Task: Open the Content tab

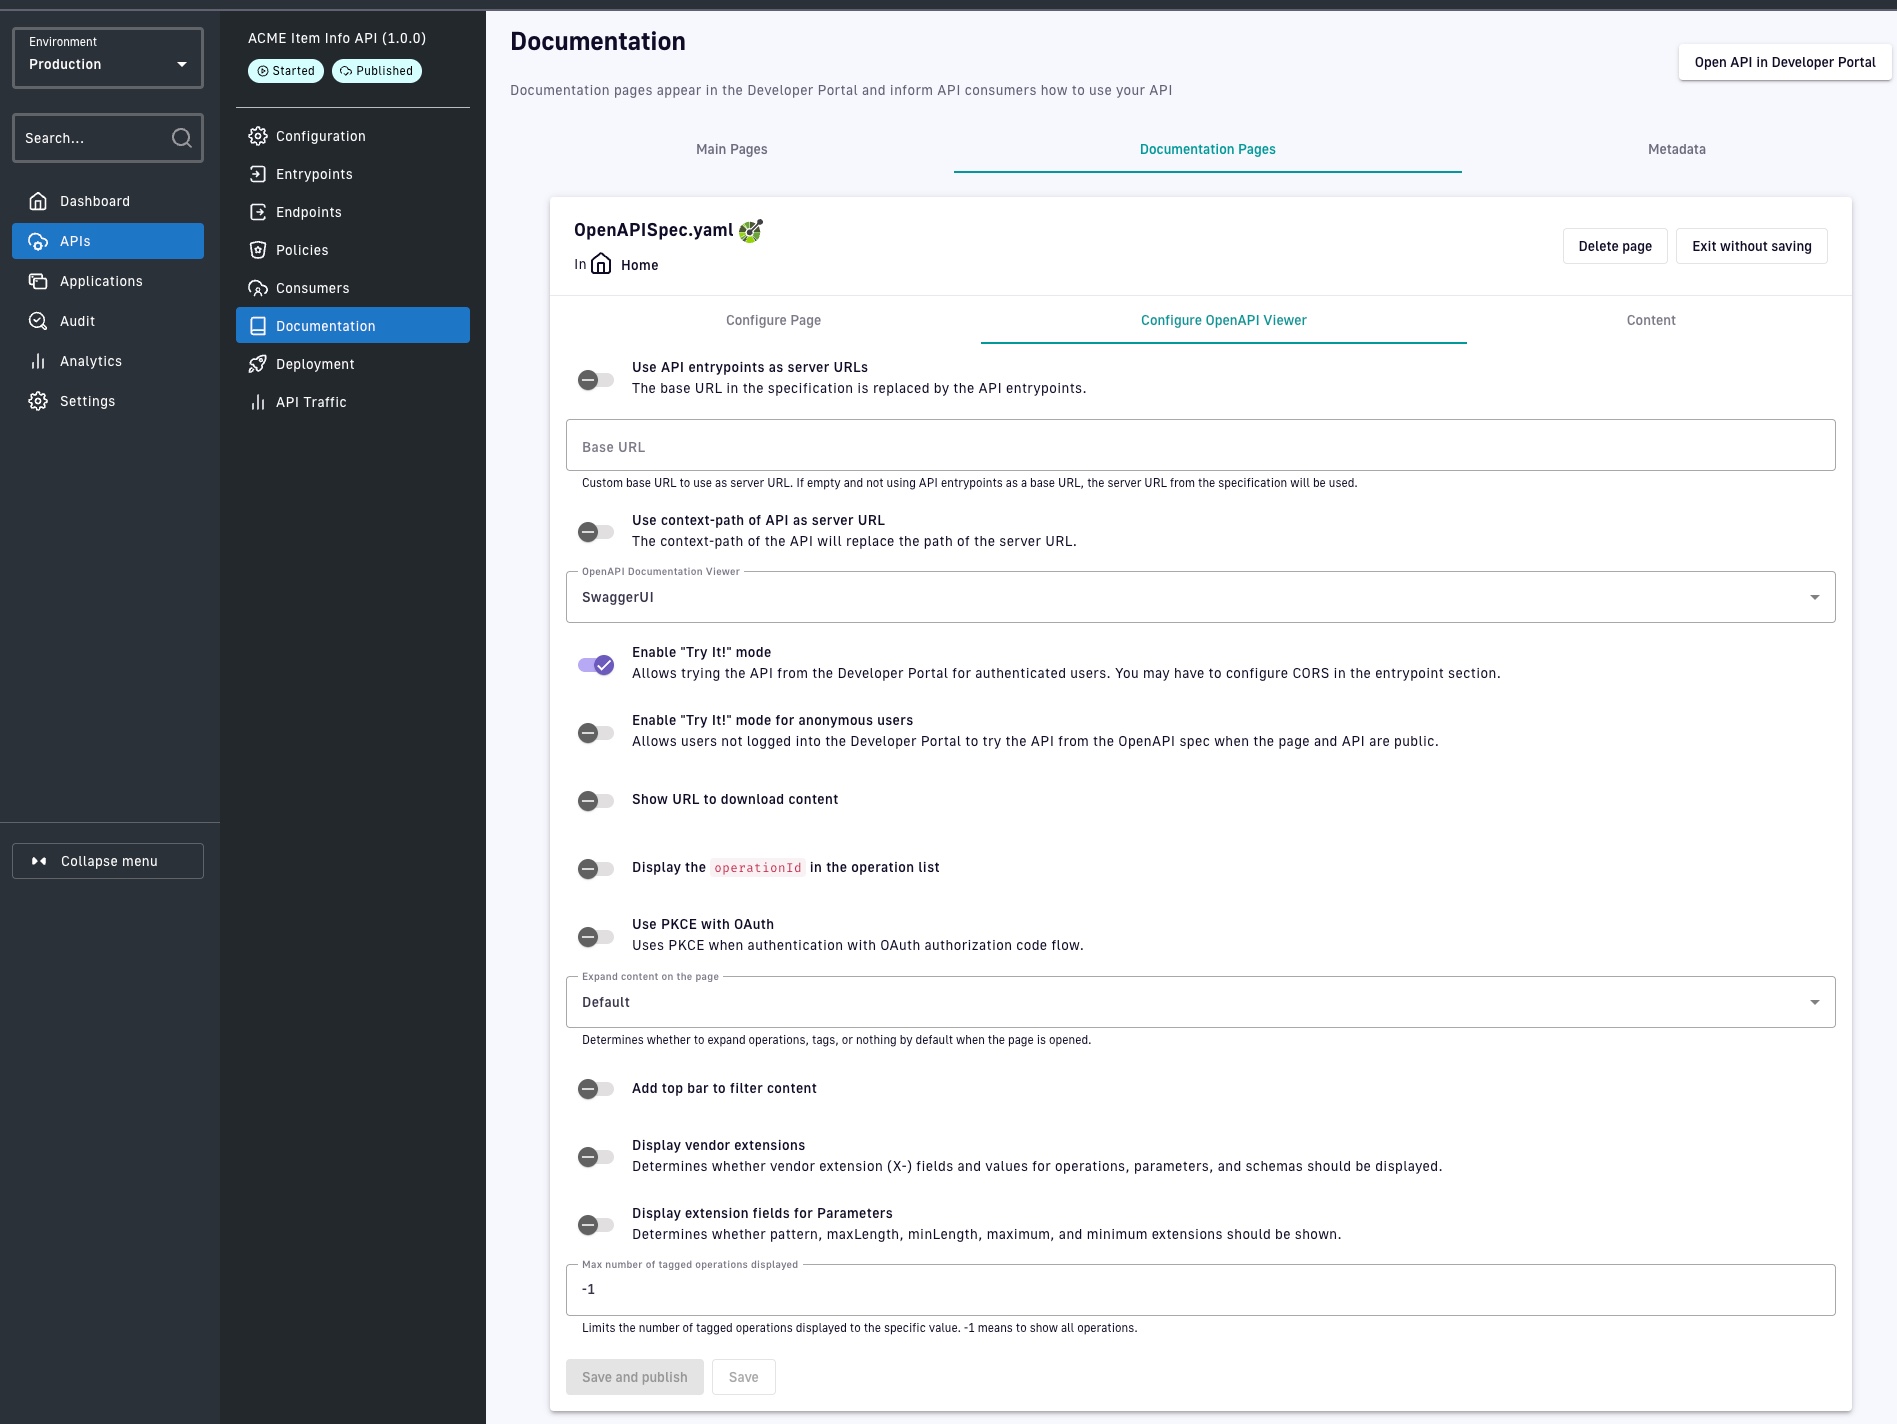Action: pos(1650,320)
